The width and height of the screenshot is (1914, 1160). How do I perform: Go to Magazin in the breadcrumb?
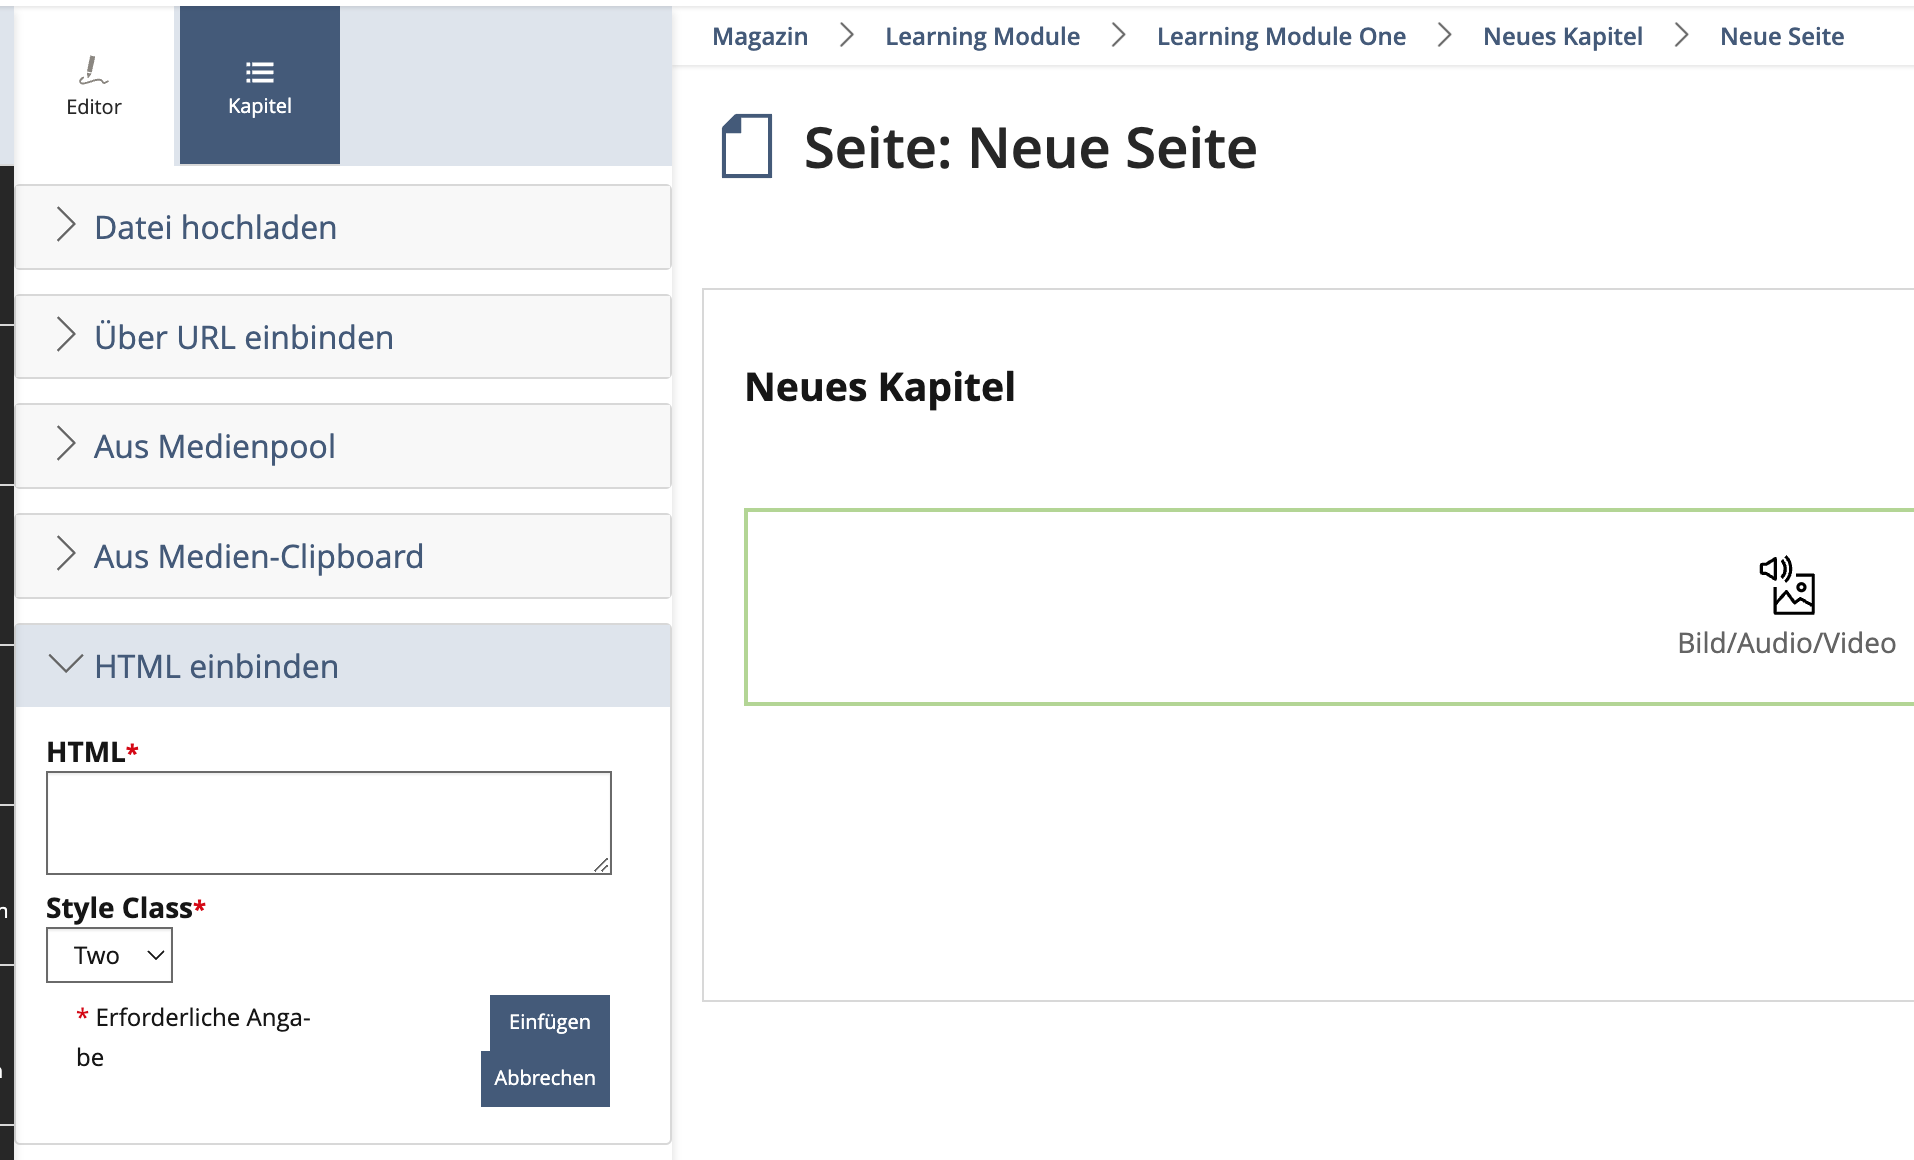(x=760, y=37)
